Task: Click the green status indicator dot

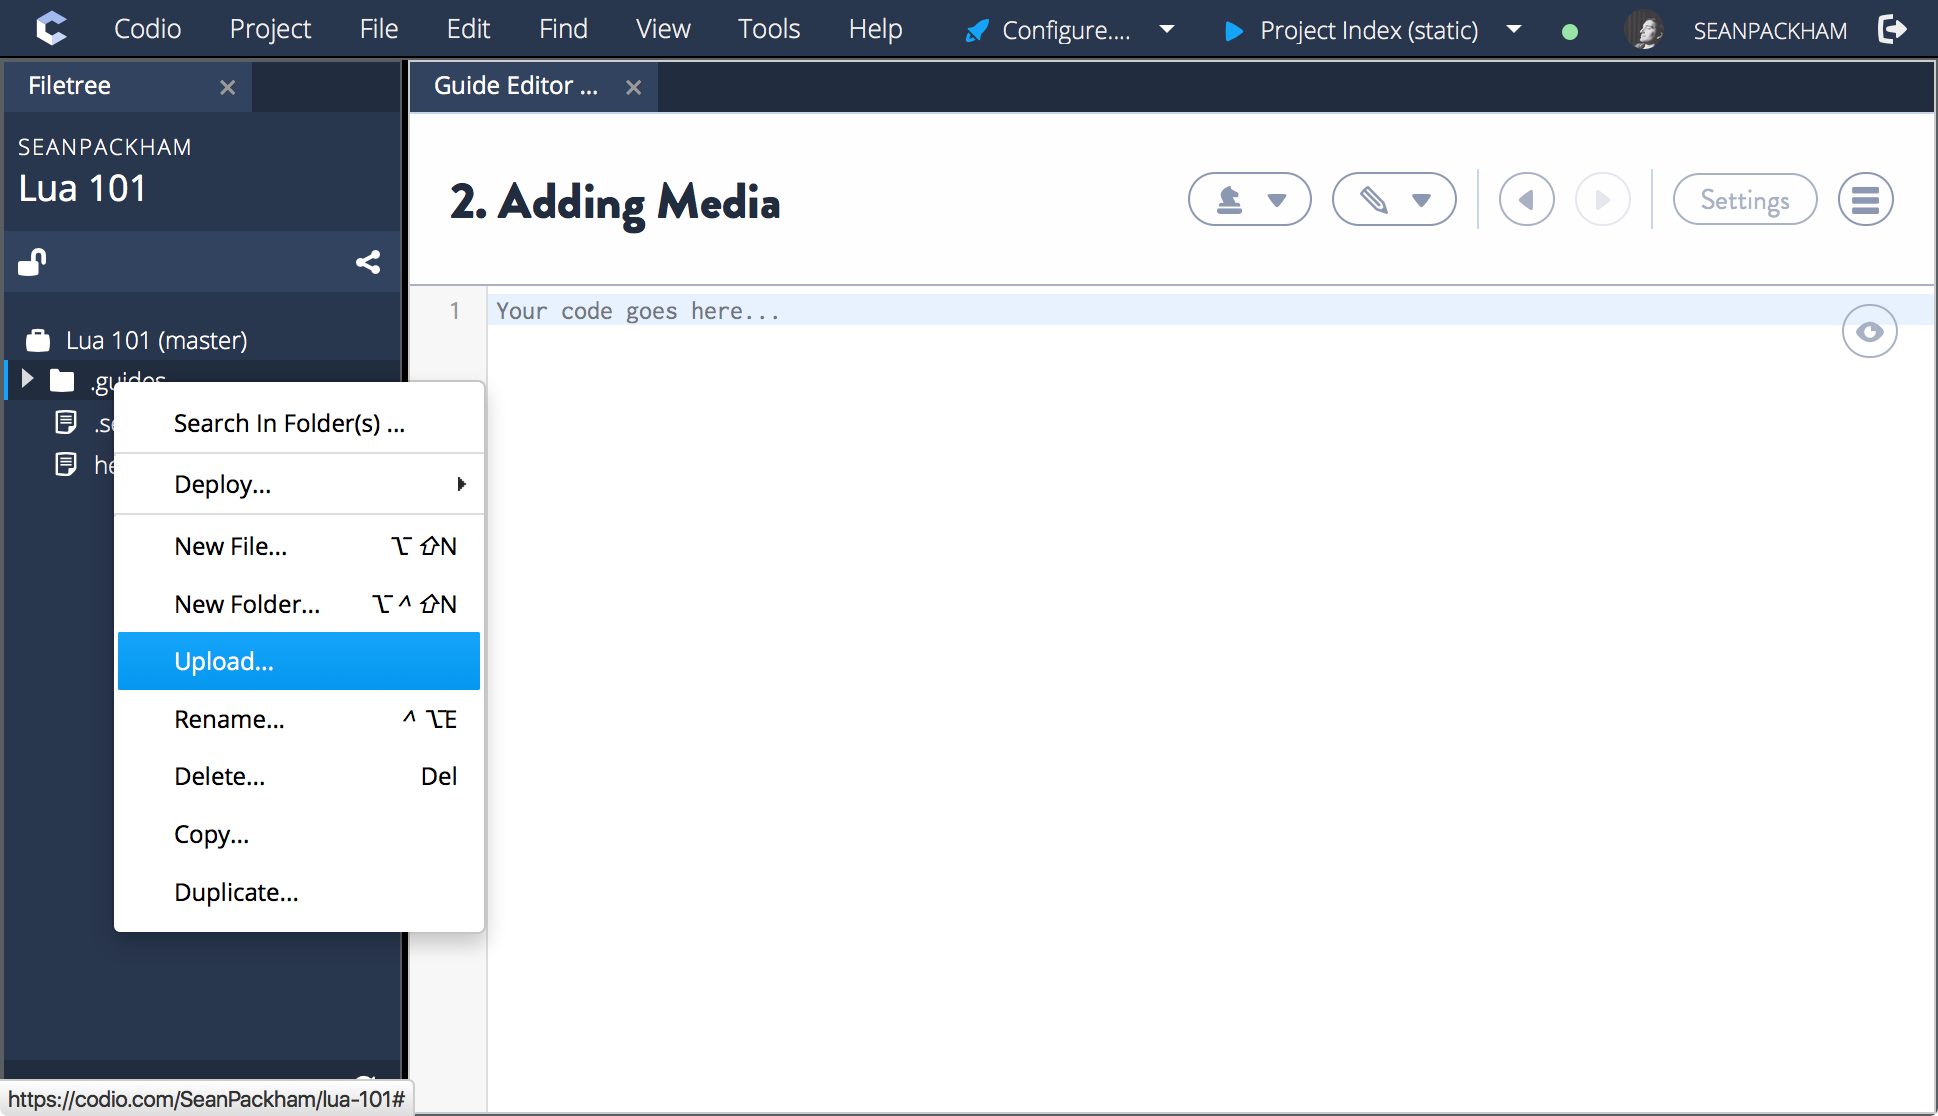Action: click(x=1569, y=31)
